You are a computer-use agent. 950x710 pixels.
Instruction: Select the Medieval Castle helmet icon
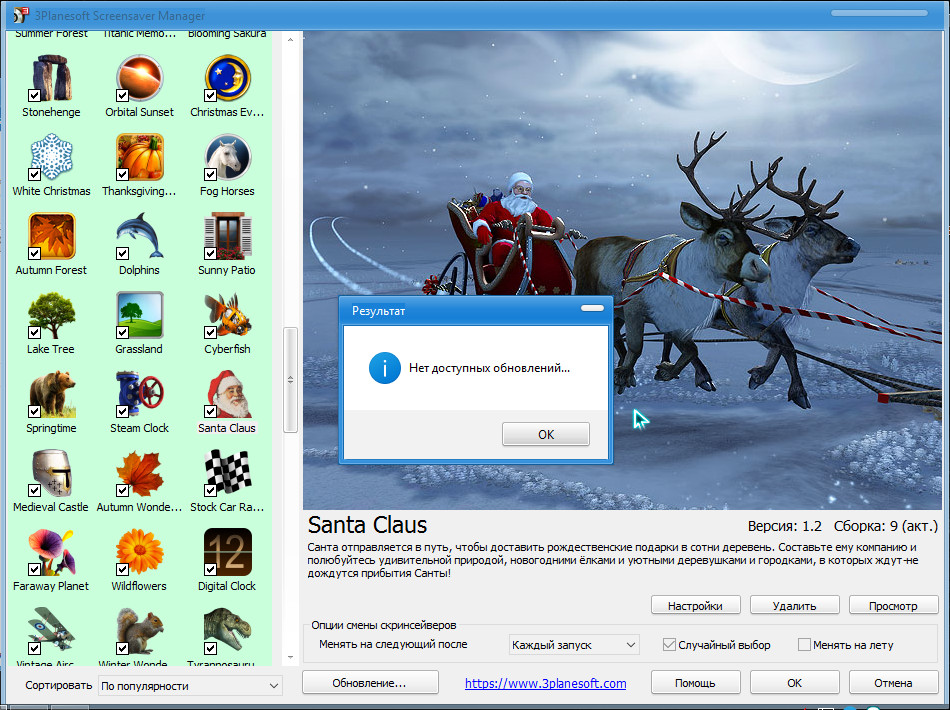click(x=51, y=473)
